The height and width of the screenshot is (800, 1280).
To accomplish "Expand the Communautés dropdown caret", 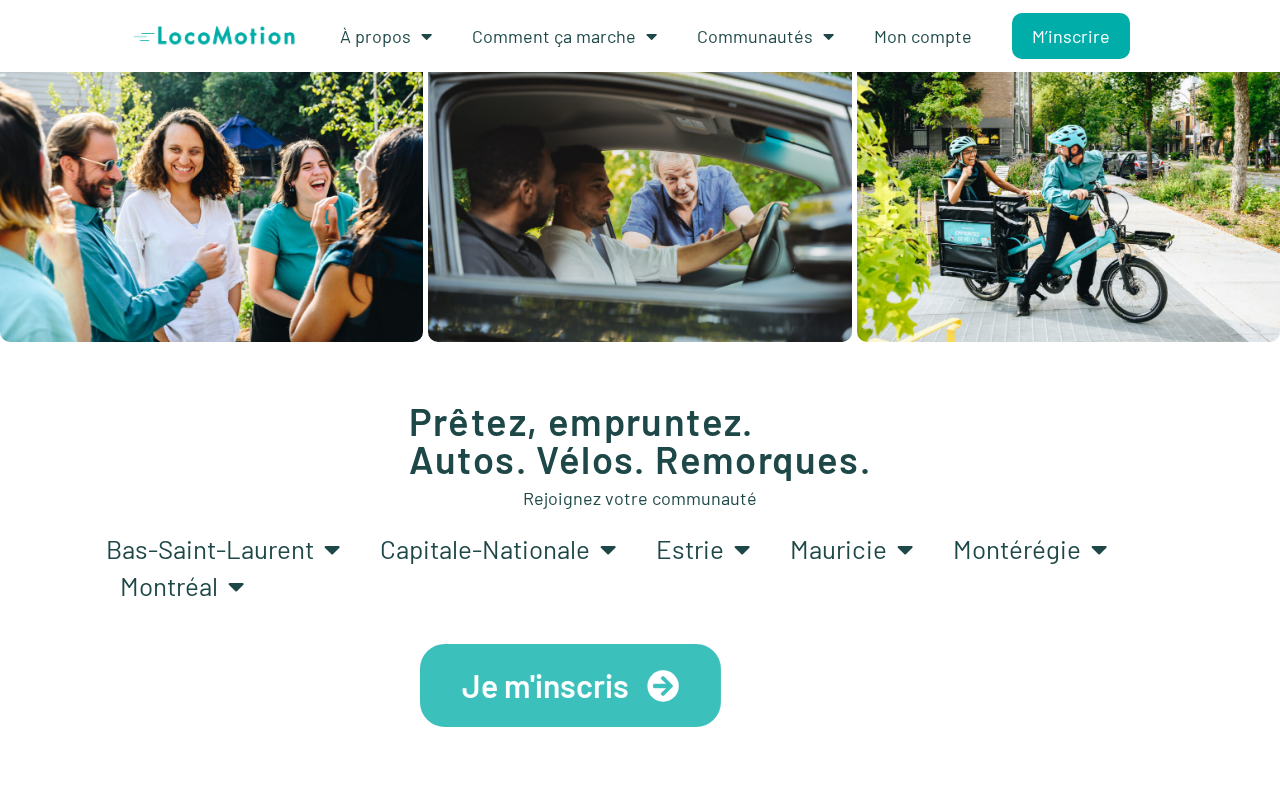I will tap(828, 37).
